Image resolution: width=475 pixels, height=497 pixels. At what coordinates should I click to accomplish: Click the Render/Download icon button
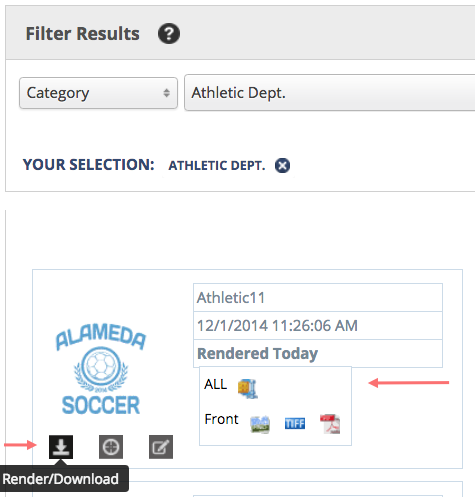[61, 447]
